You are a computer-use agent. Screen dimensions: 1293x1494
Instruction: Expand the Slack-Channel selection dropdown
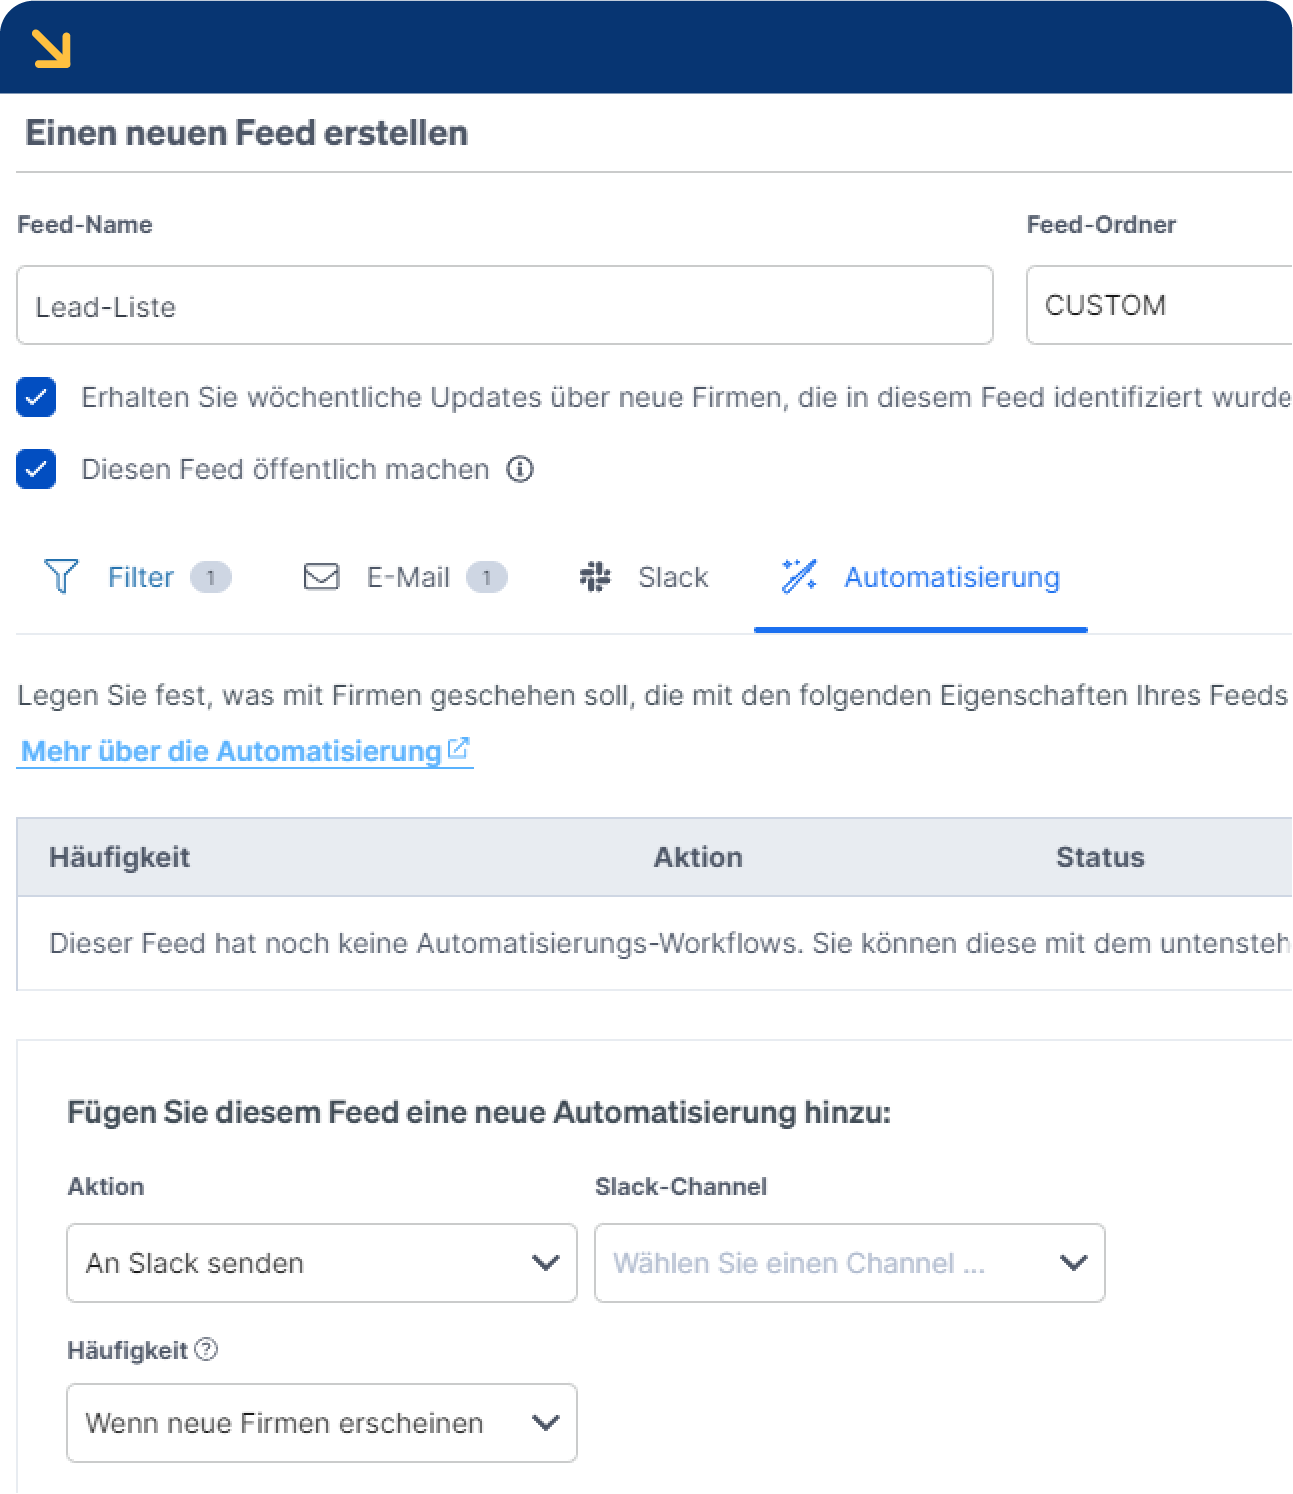[848, 1263]
